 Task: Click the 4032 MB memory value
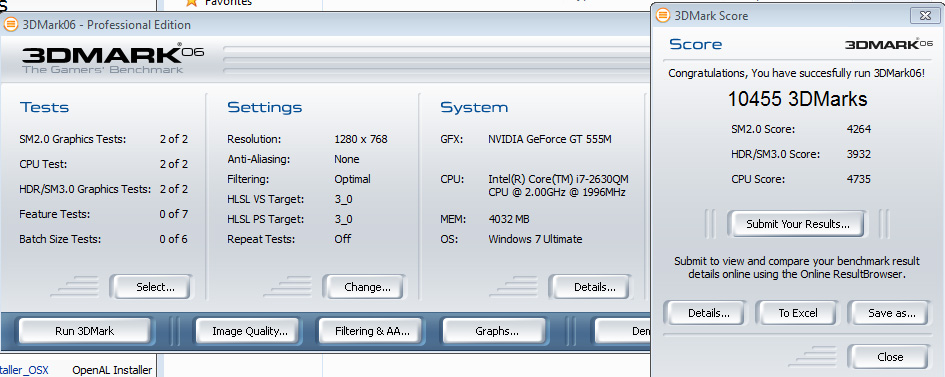coord(509,219)
